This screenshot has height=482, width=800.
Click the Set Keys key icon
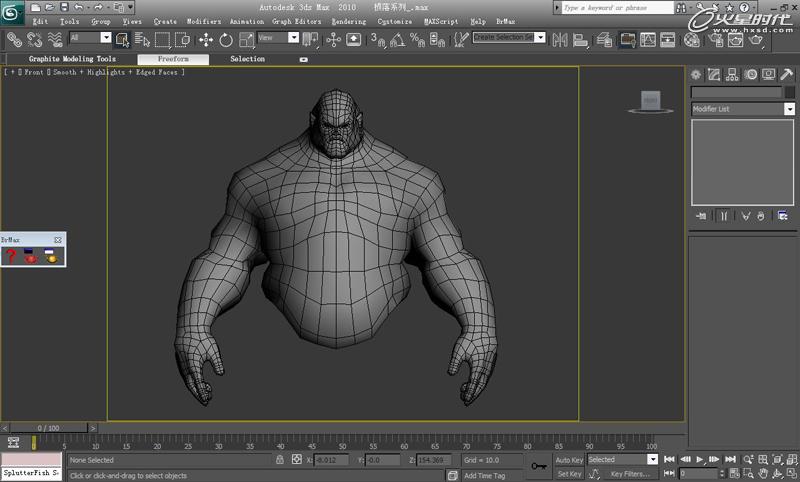(x=539, y=466)
